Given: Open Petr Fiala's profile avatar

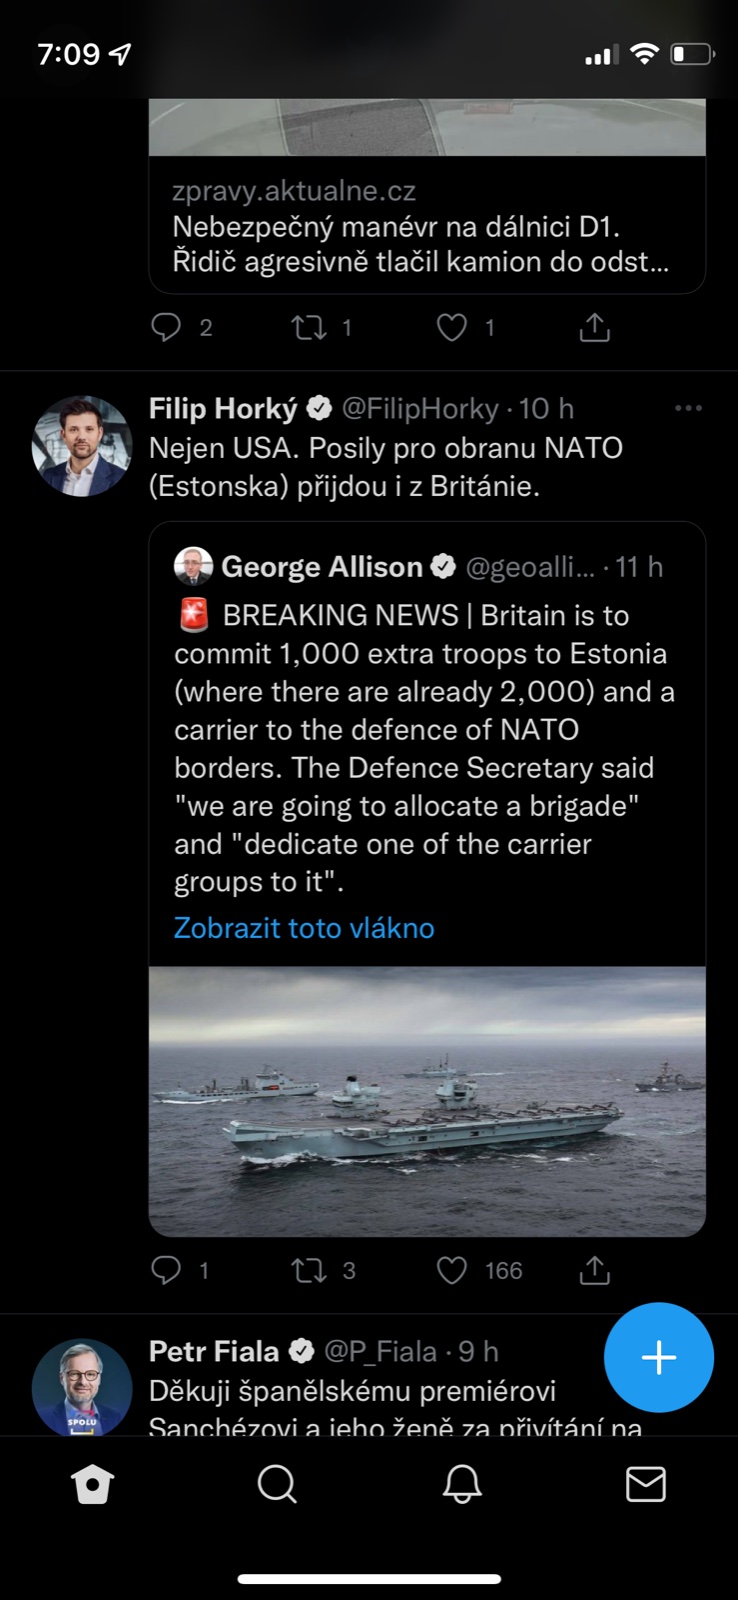Looking at the screenshot, I should pyautogui.click(x=81, y=1387).
